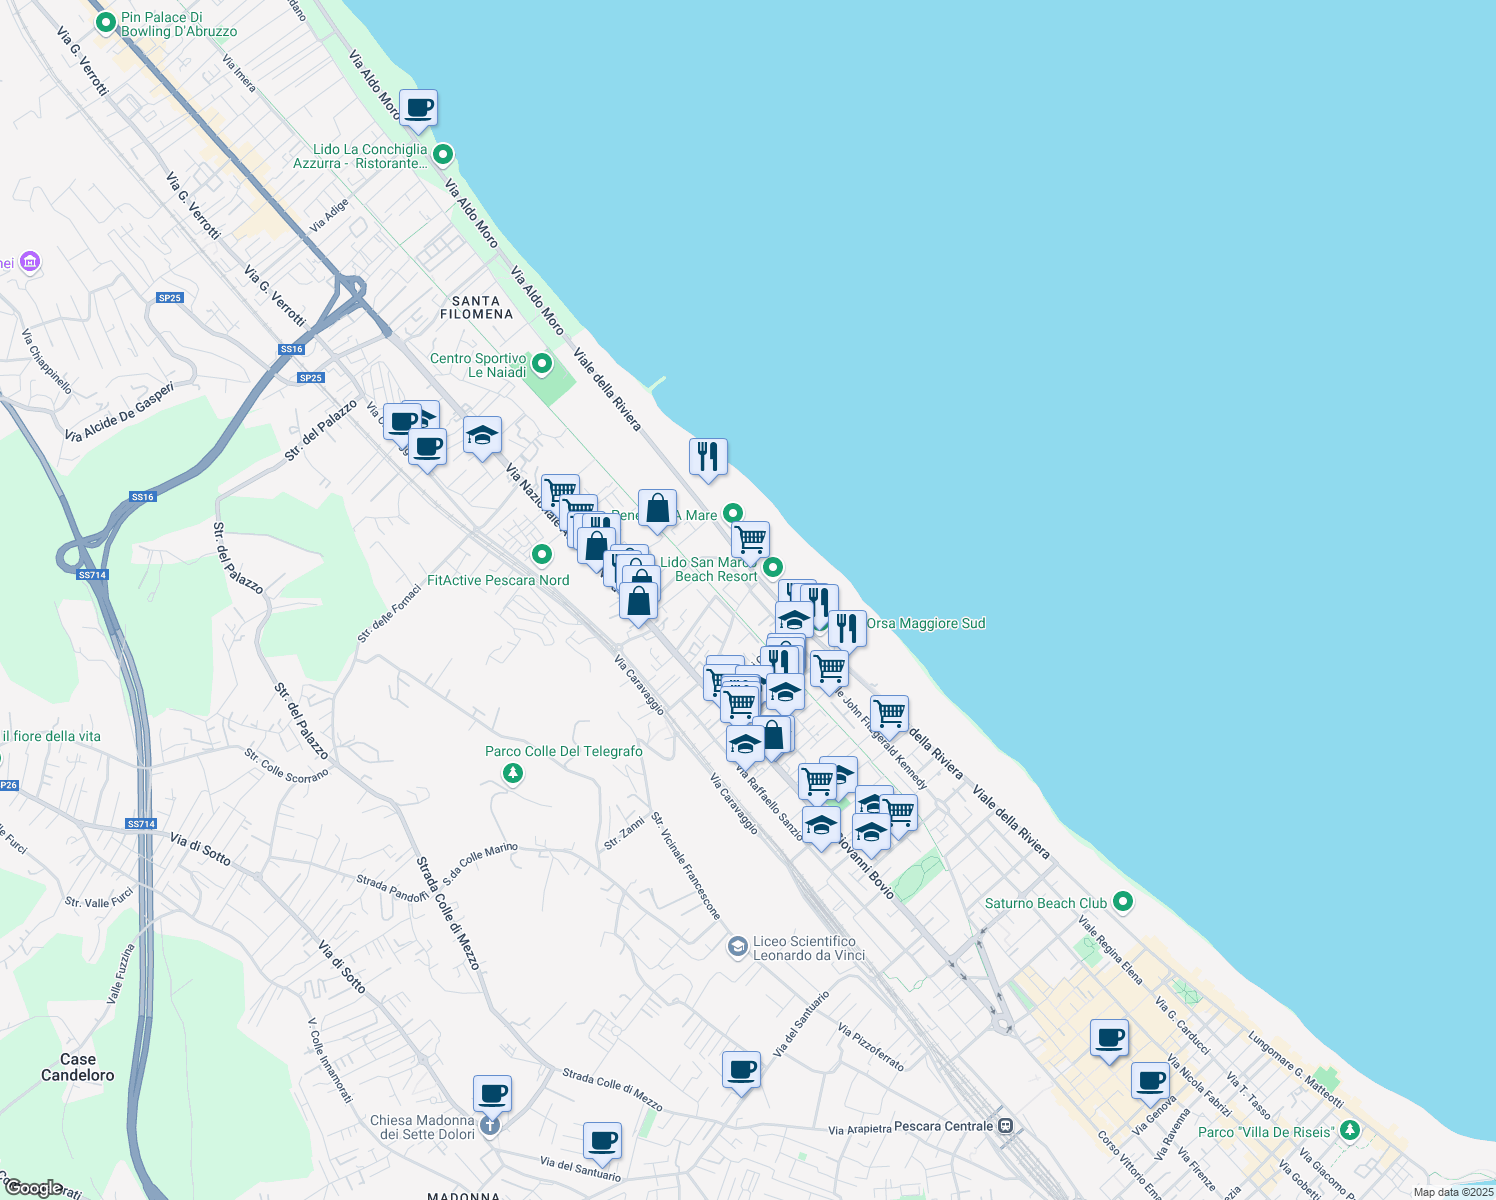Open the Pin Palace Di Bowling D'Abruzzo pin
1496x1200 pixels.
105,22
